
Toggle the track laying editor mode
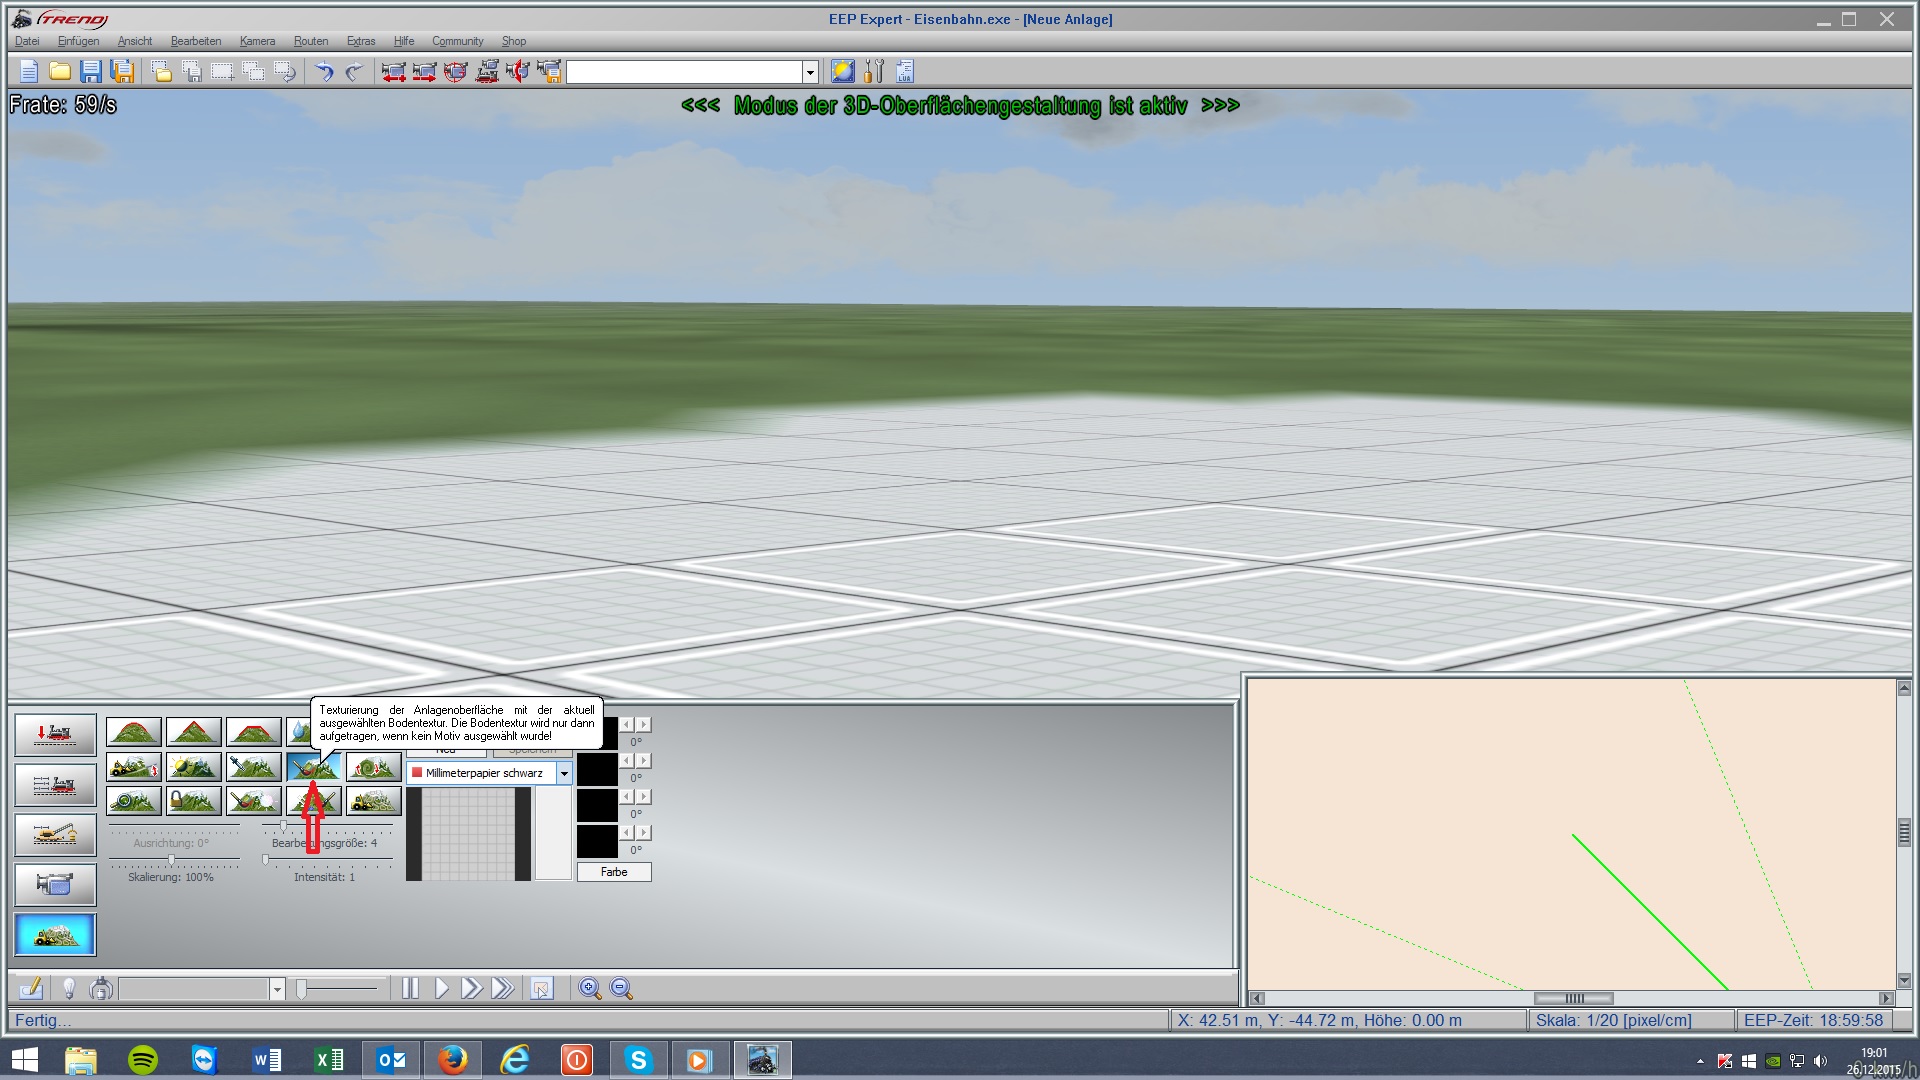click(55, 784)
